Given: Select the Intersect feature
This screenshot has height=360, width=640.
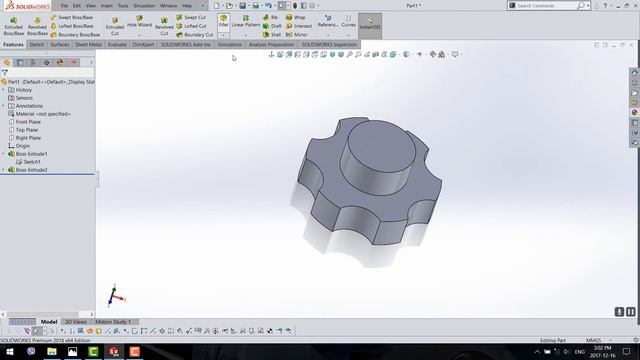Looking at the screenshot, I should coord(299,26).
